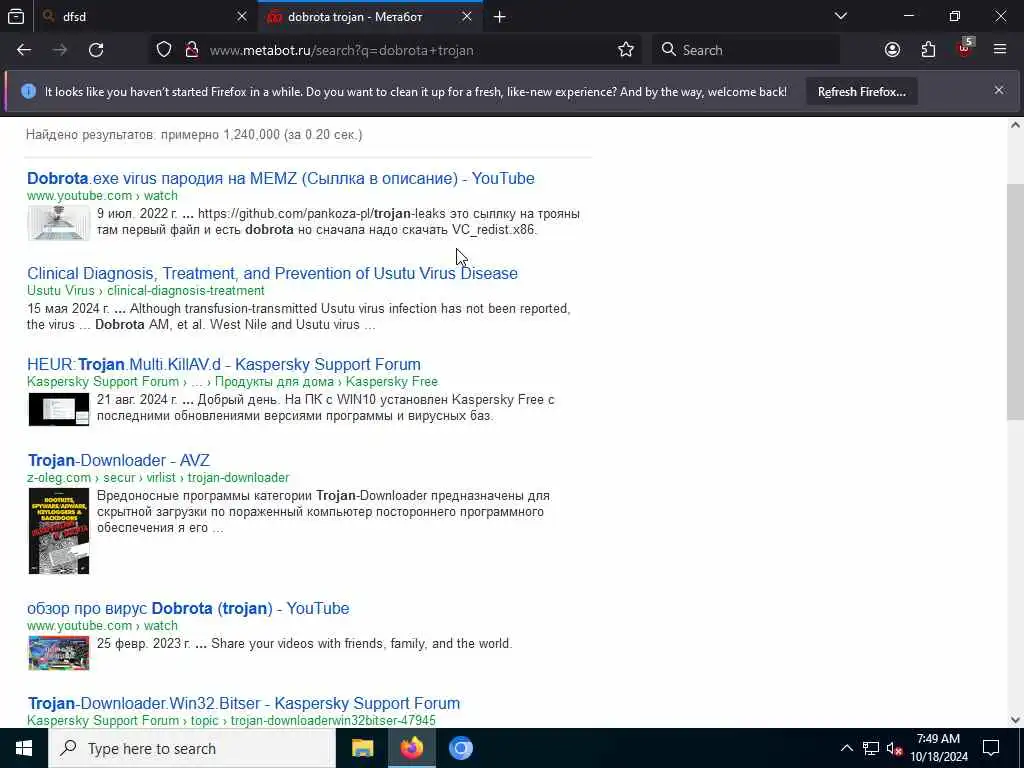The height and width of the screenshot is (768, 1024).
Task: Click the Kaspersky forum result thumbnail
Action: tap(59, 409)
